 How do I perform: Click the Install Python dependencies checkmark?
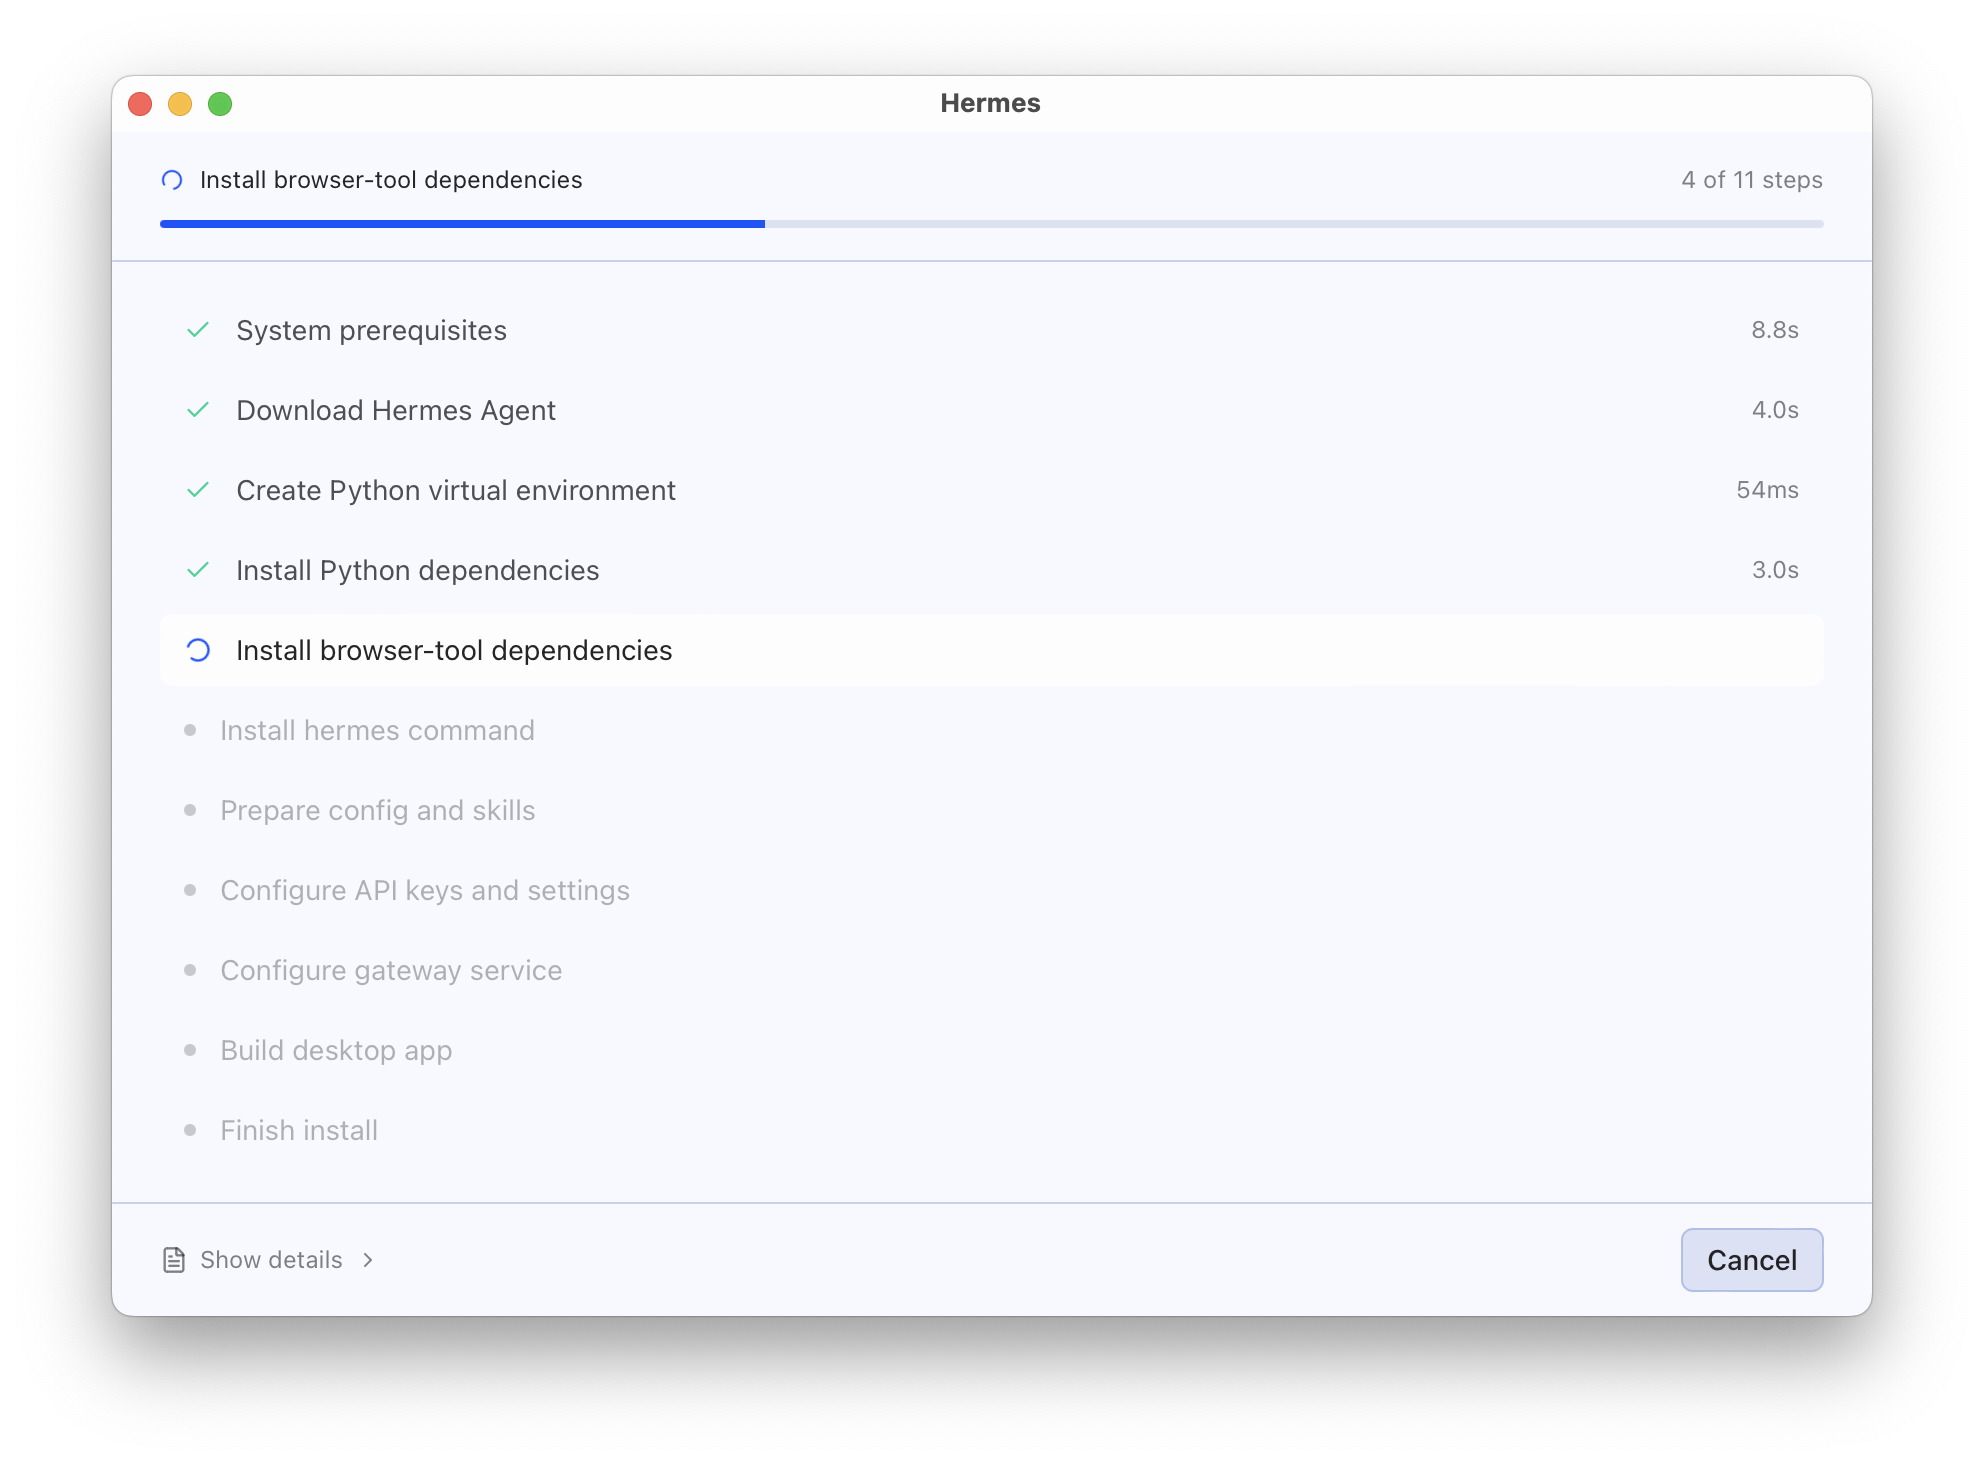198,570
